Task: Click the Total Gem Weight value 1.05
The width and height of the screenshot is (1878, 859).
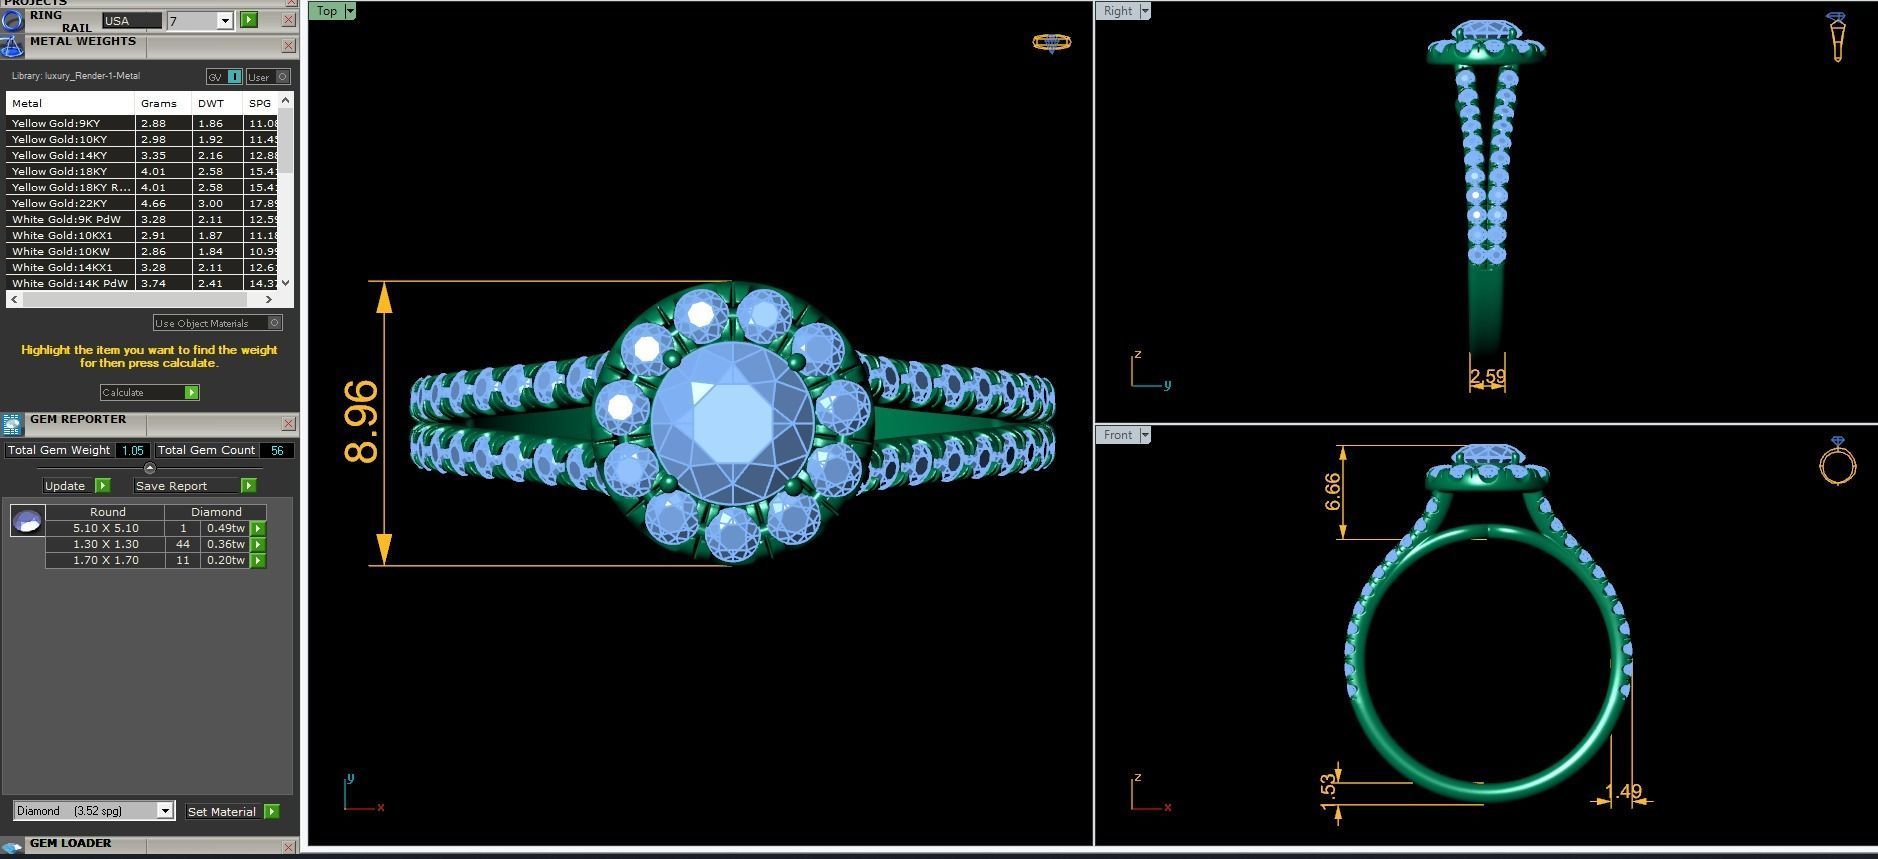Action: [132, 450]
